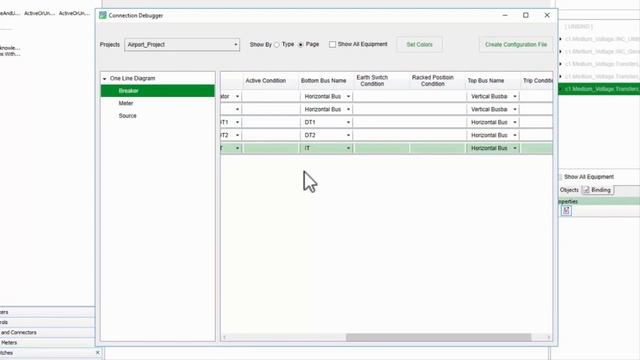Screen dimensions: 640x360
Task: Click Active Condition cell in the DT1 row
Action: (271, 122)
